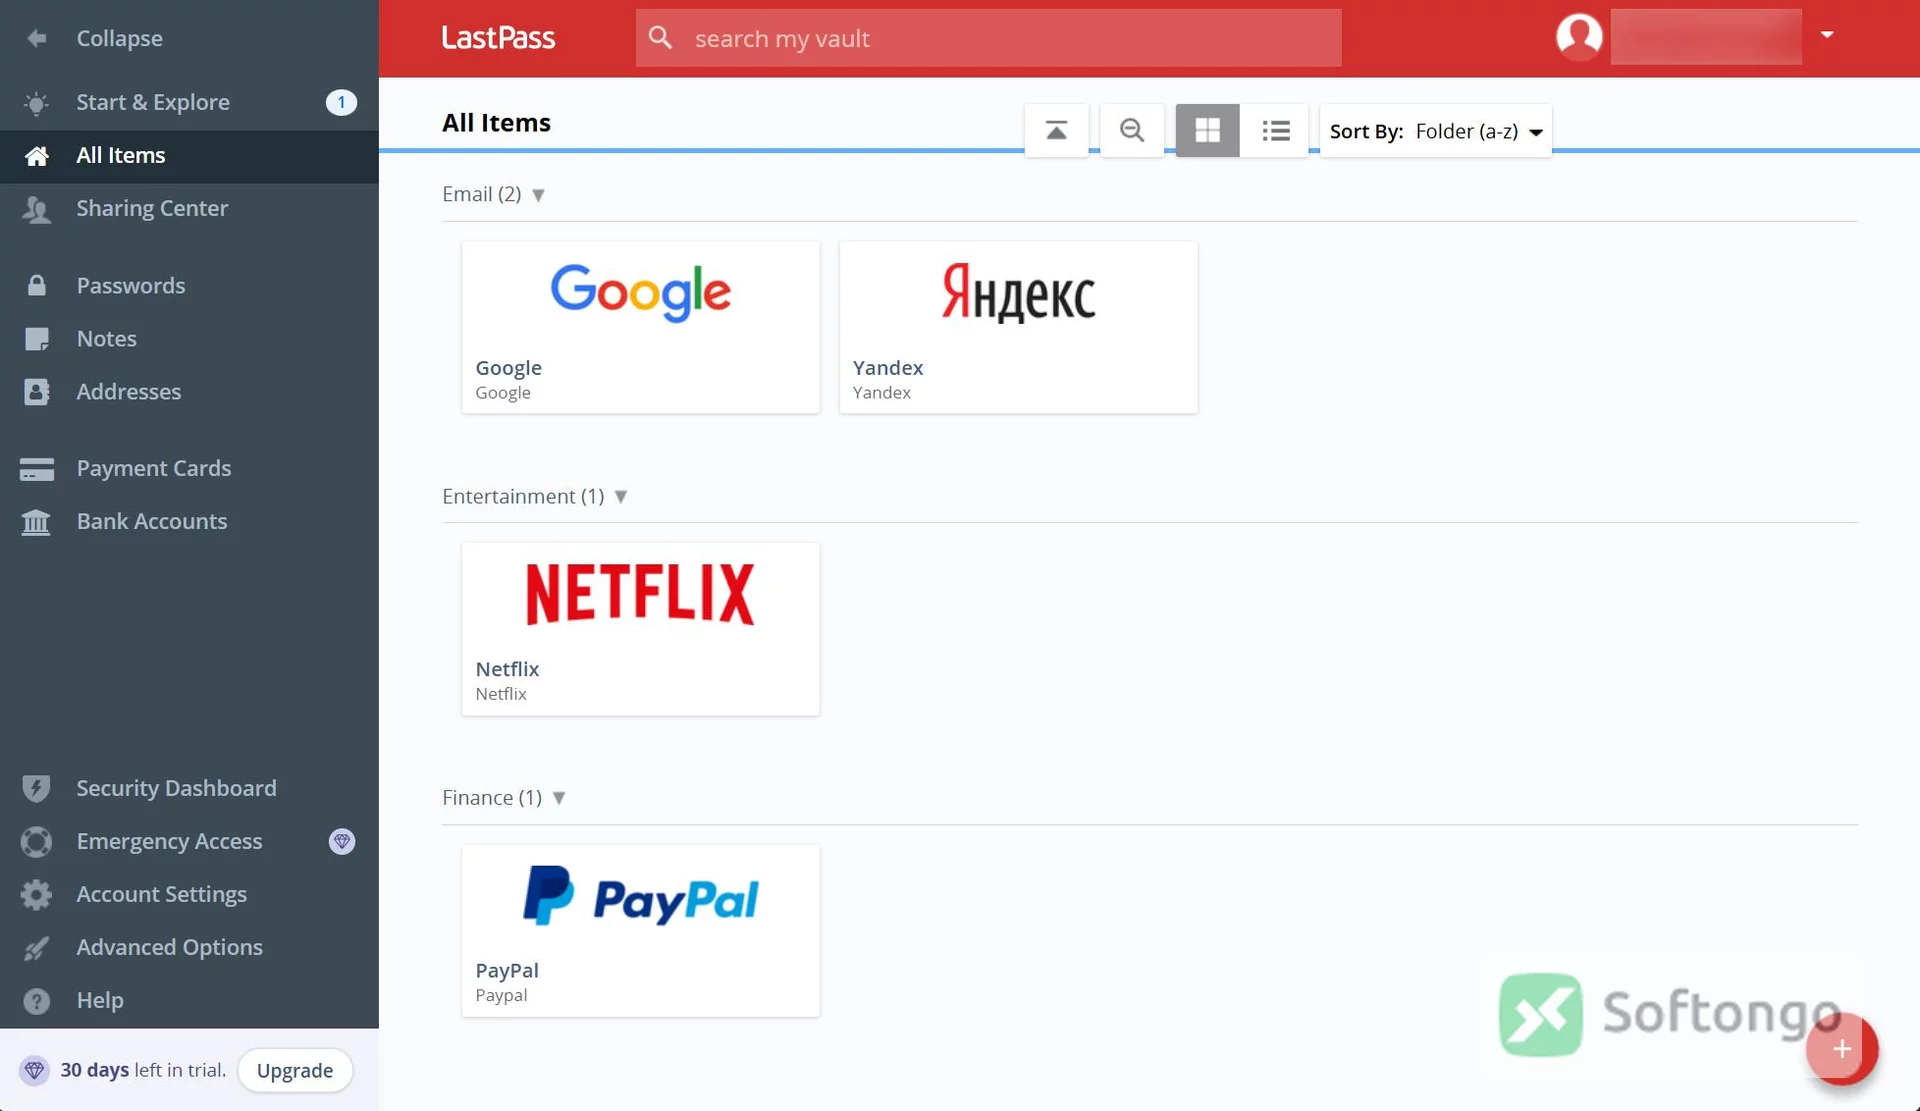The height and width of the screenshot is (1111, 1920).
Task: Click the Notes sticky-note icon
Action: 36,338
